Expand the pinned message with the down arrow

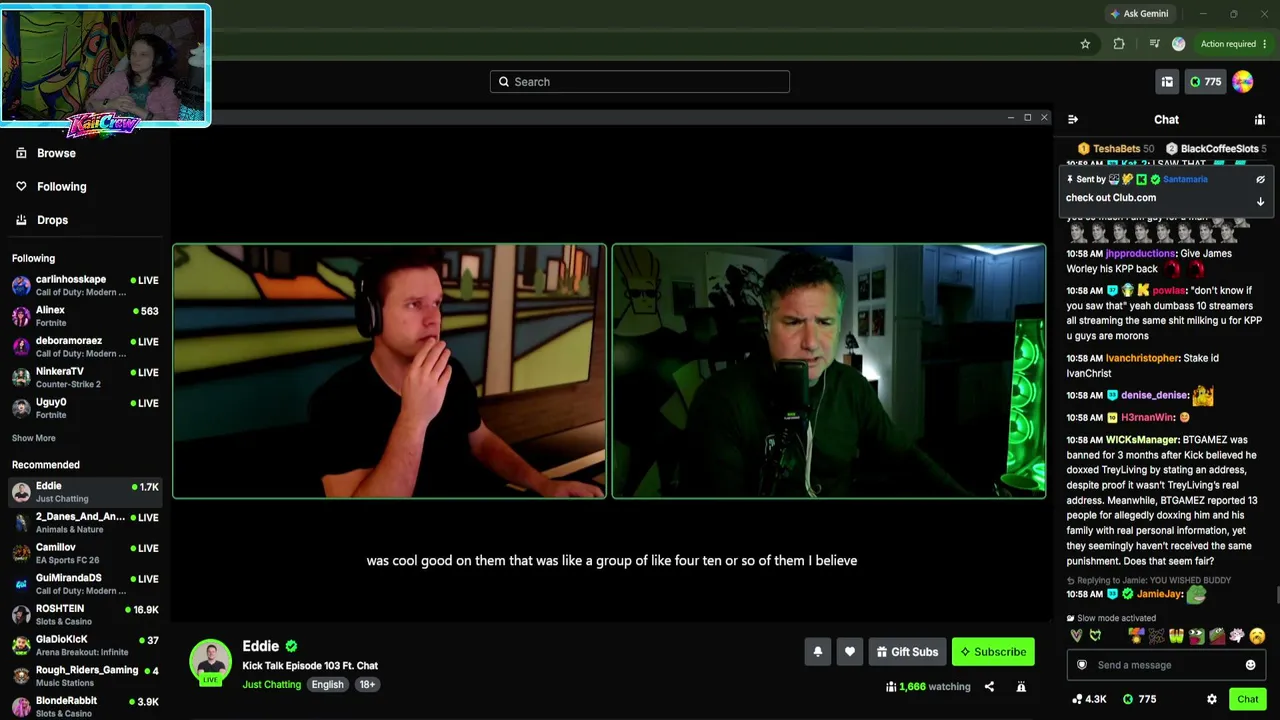coord(1260,201)
